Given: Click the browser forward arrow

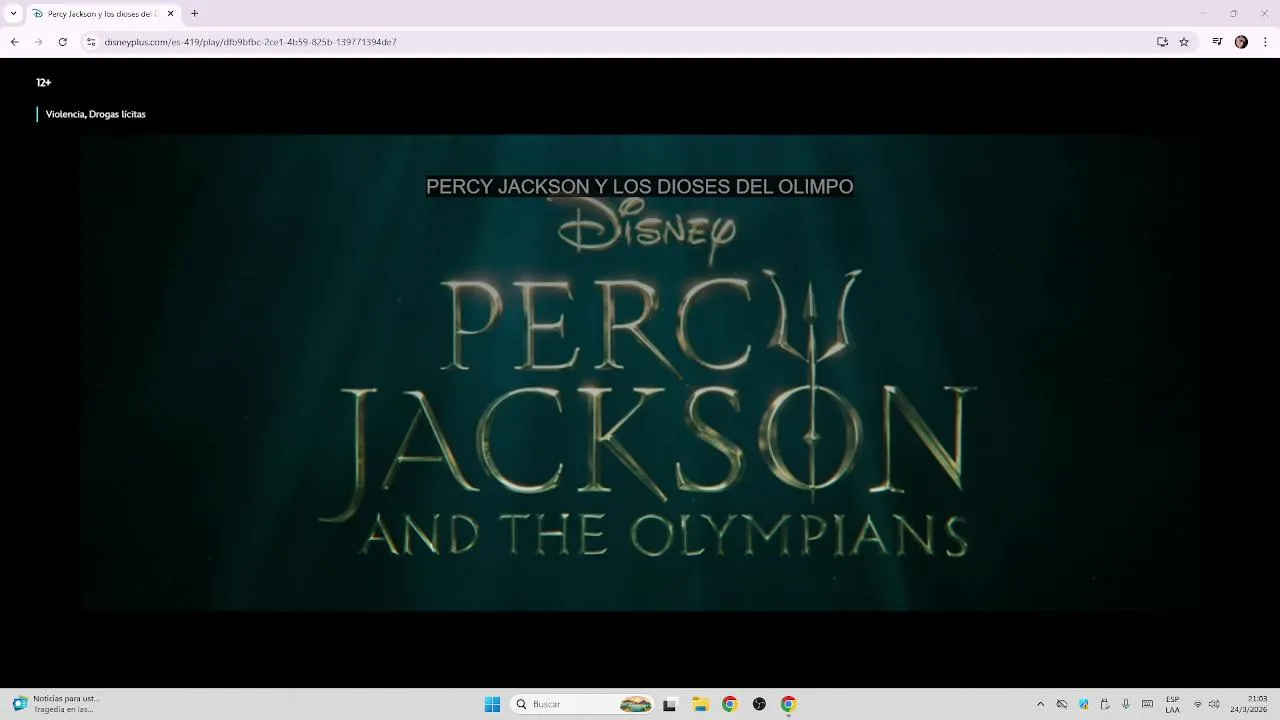Looking at the screenshot, I should tap(38, 42).
